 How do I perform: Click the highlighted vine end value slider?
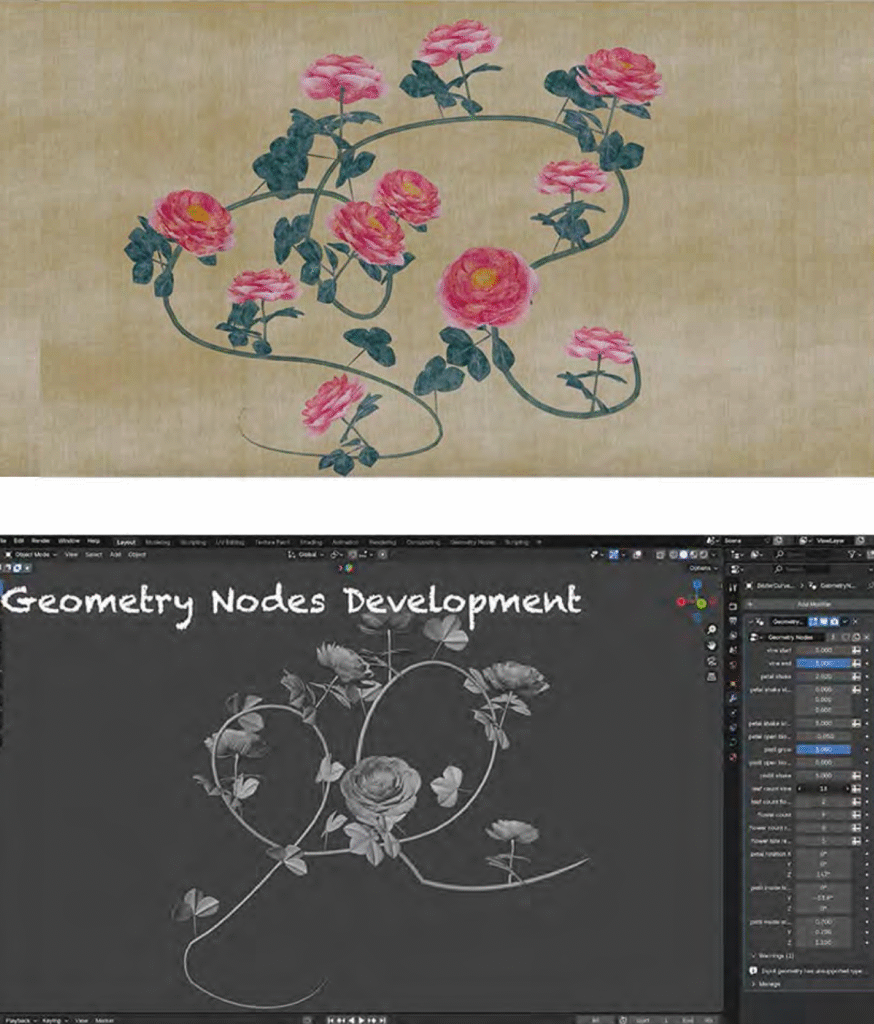pos(823,663)
